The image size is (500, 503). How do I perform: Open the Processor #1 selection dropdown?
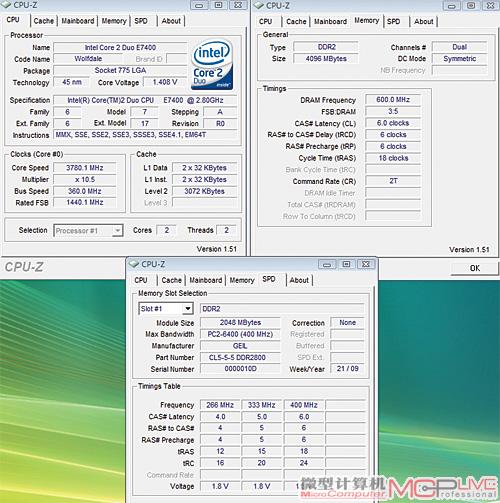click(x=117, y=230)
